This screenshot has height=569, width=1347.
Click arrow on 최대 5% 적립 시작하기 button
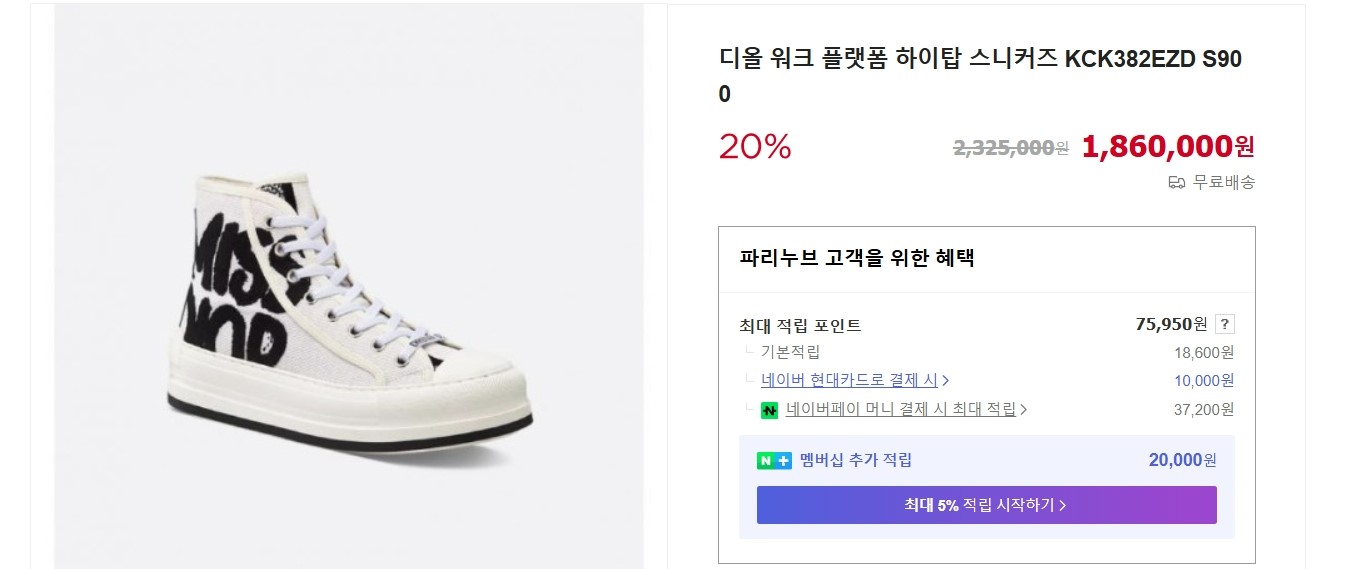point(1063,505)
